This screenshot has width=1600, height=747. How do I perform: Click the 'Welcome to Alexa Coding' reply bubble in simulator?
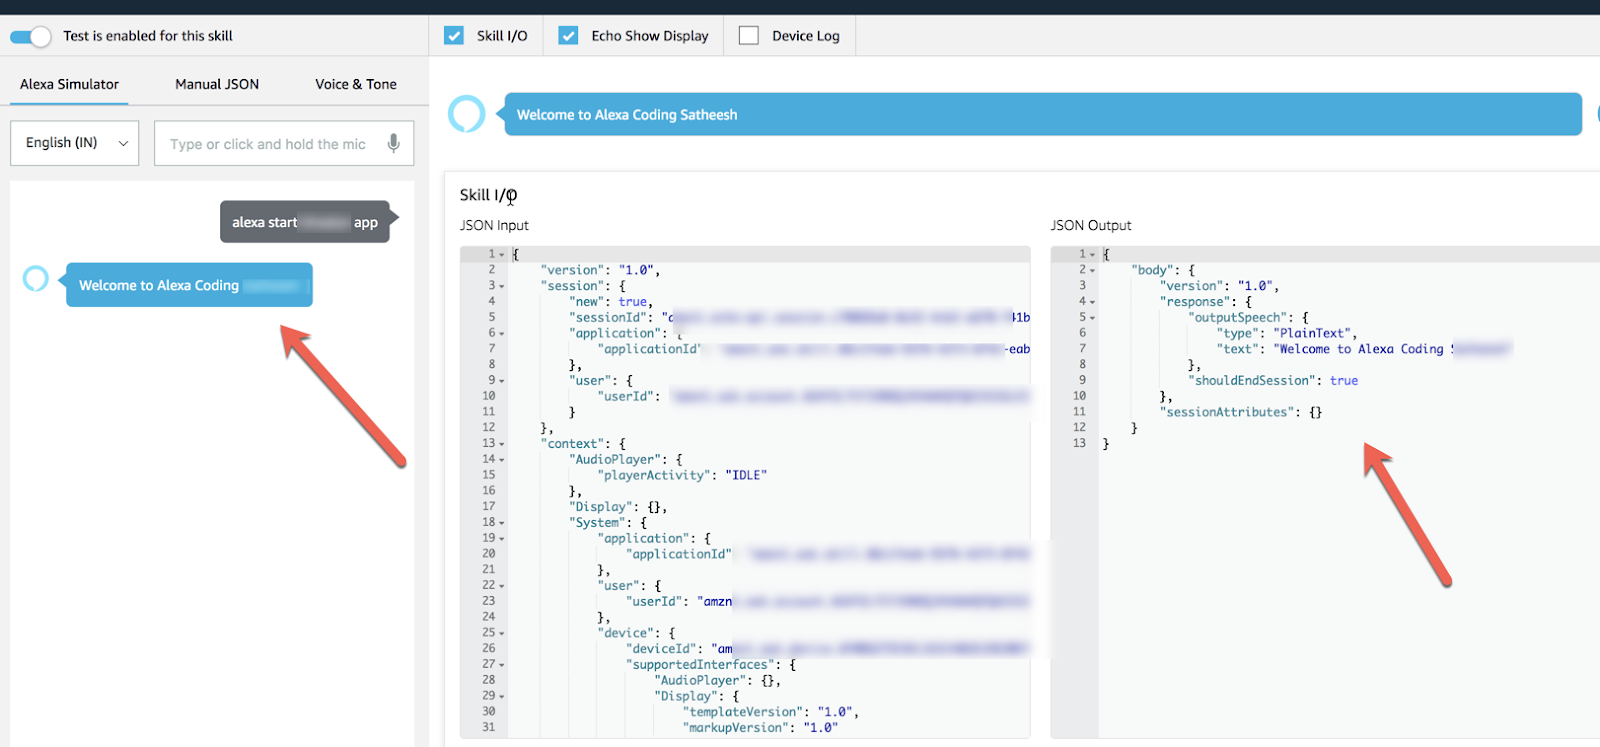[x=189, y=285]
